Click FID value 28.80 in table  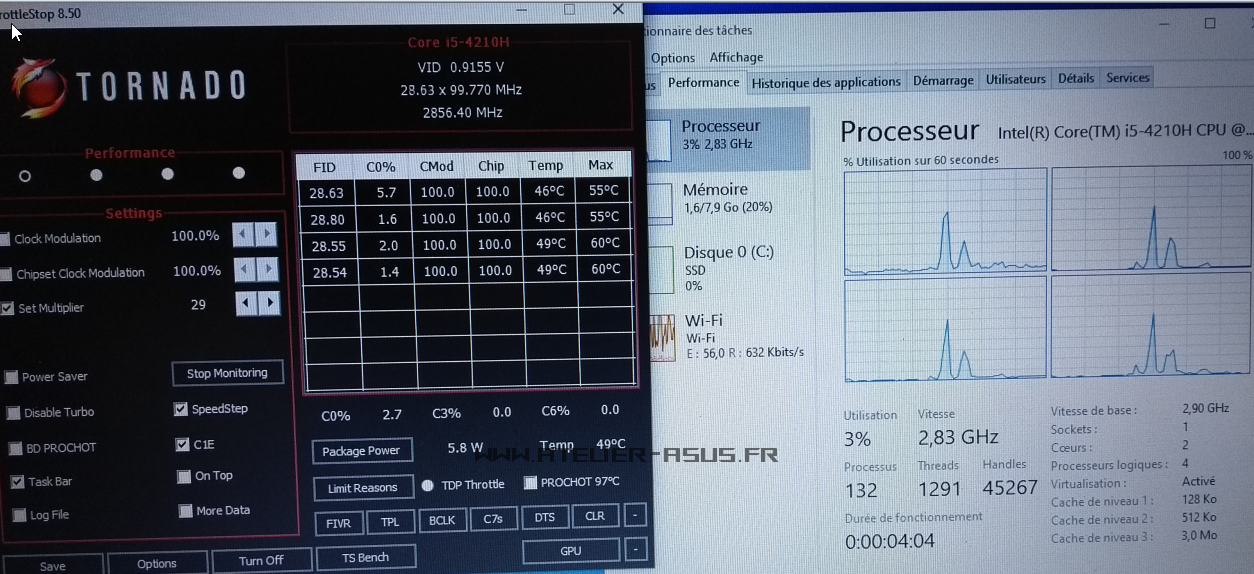point(327,219)
